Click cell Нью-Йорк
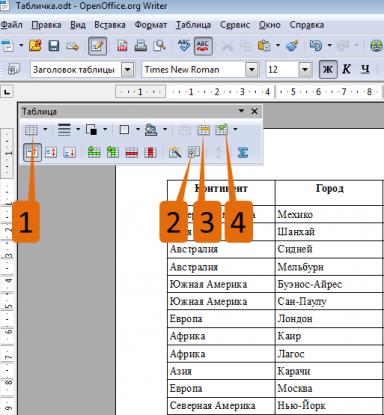 pos(329,406)
